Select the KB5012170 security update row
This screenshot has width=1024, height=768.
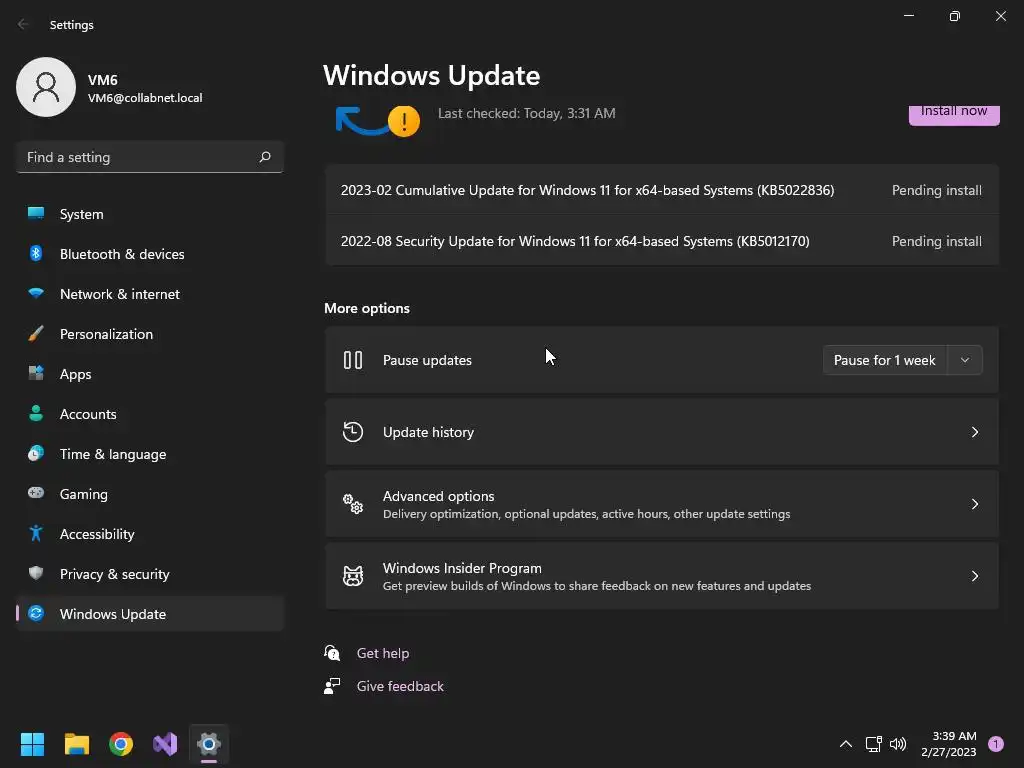click(x=662, y=241)
